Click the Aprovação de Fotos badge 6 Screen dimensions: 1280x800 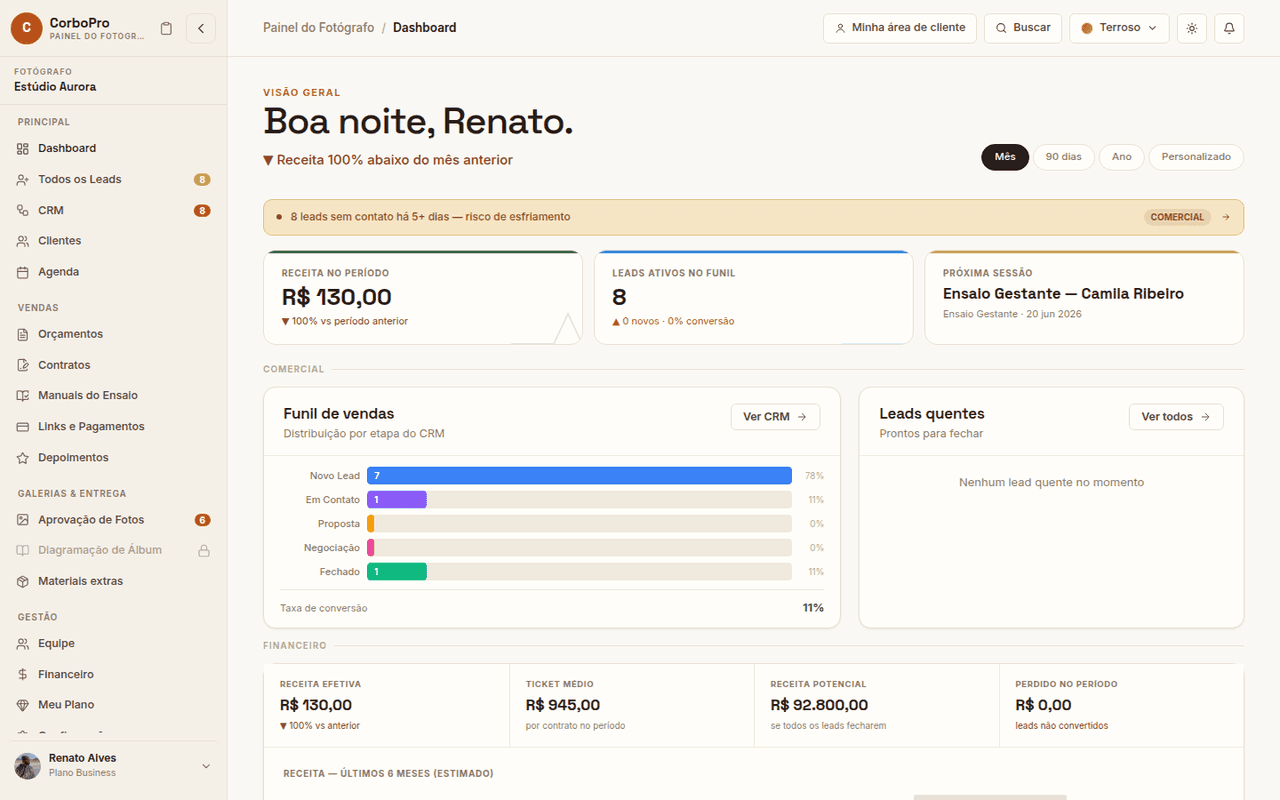click(202, 520)
